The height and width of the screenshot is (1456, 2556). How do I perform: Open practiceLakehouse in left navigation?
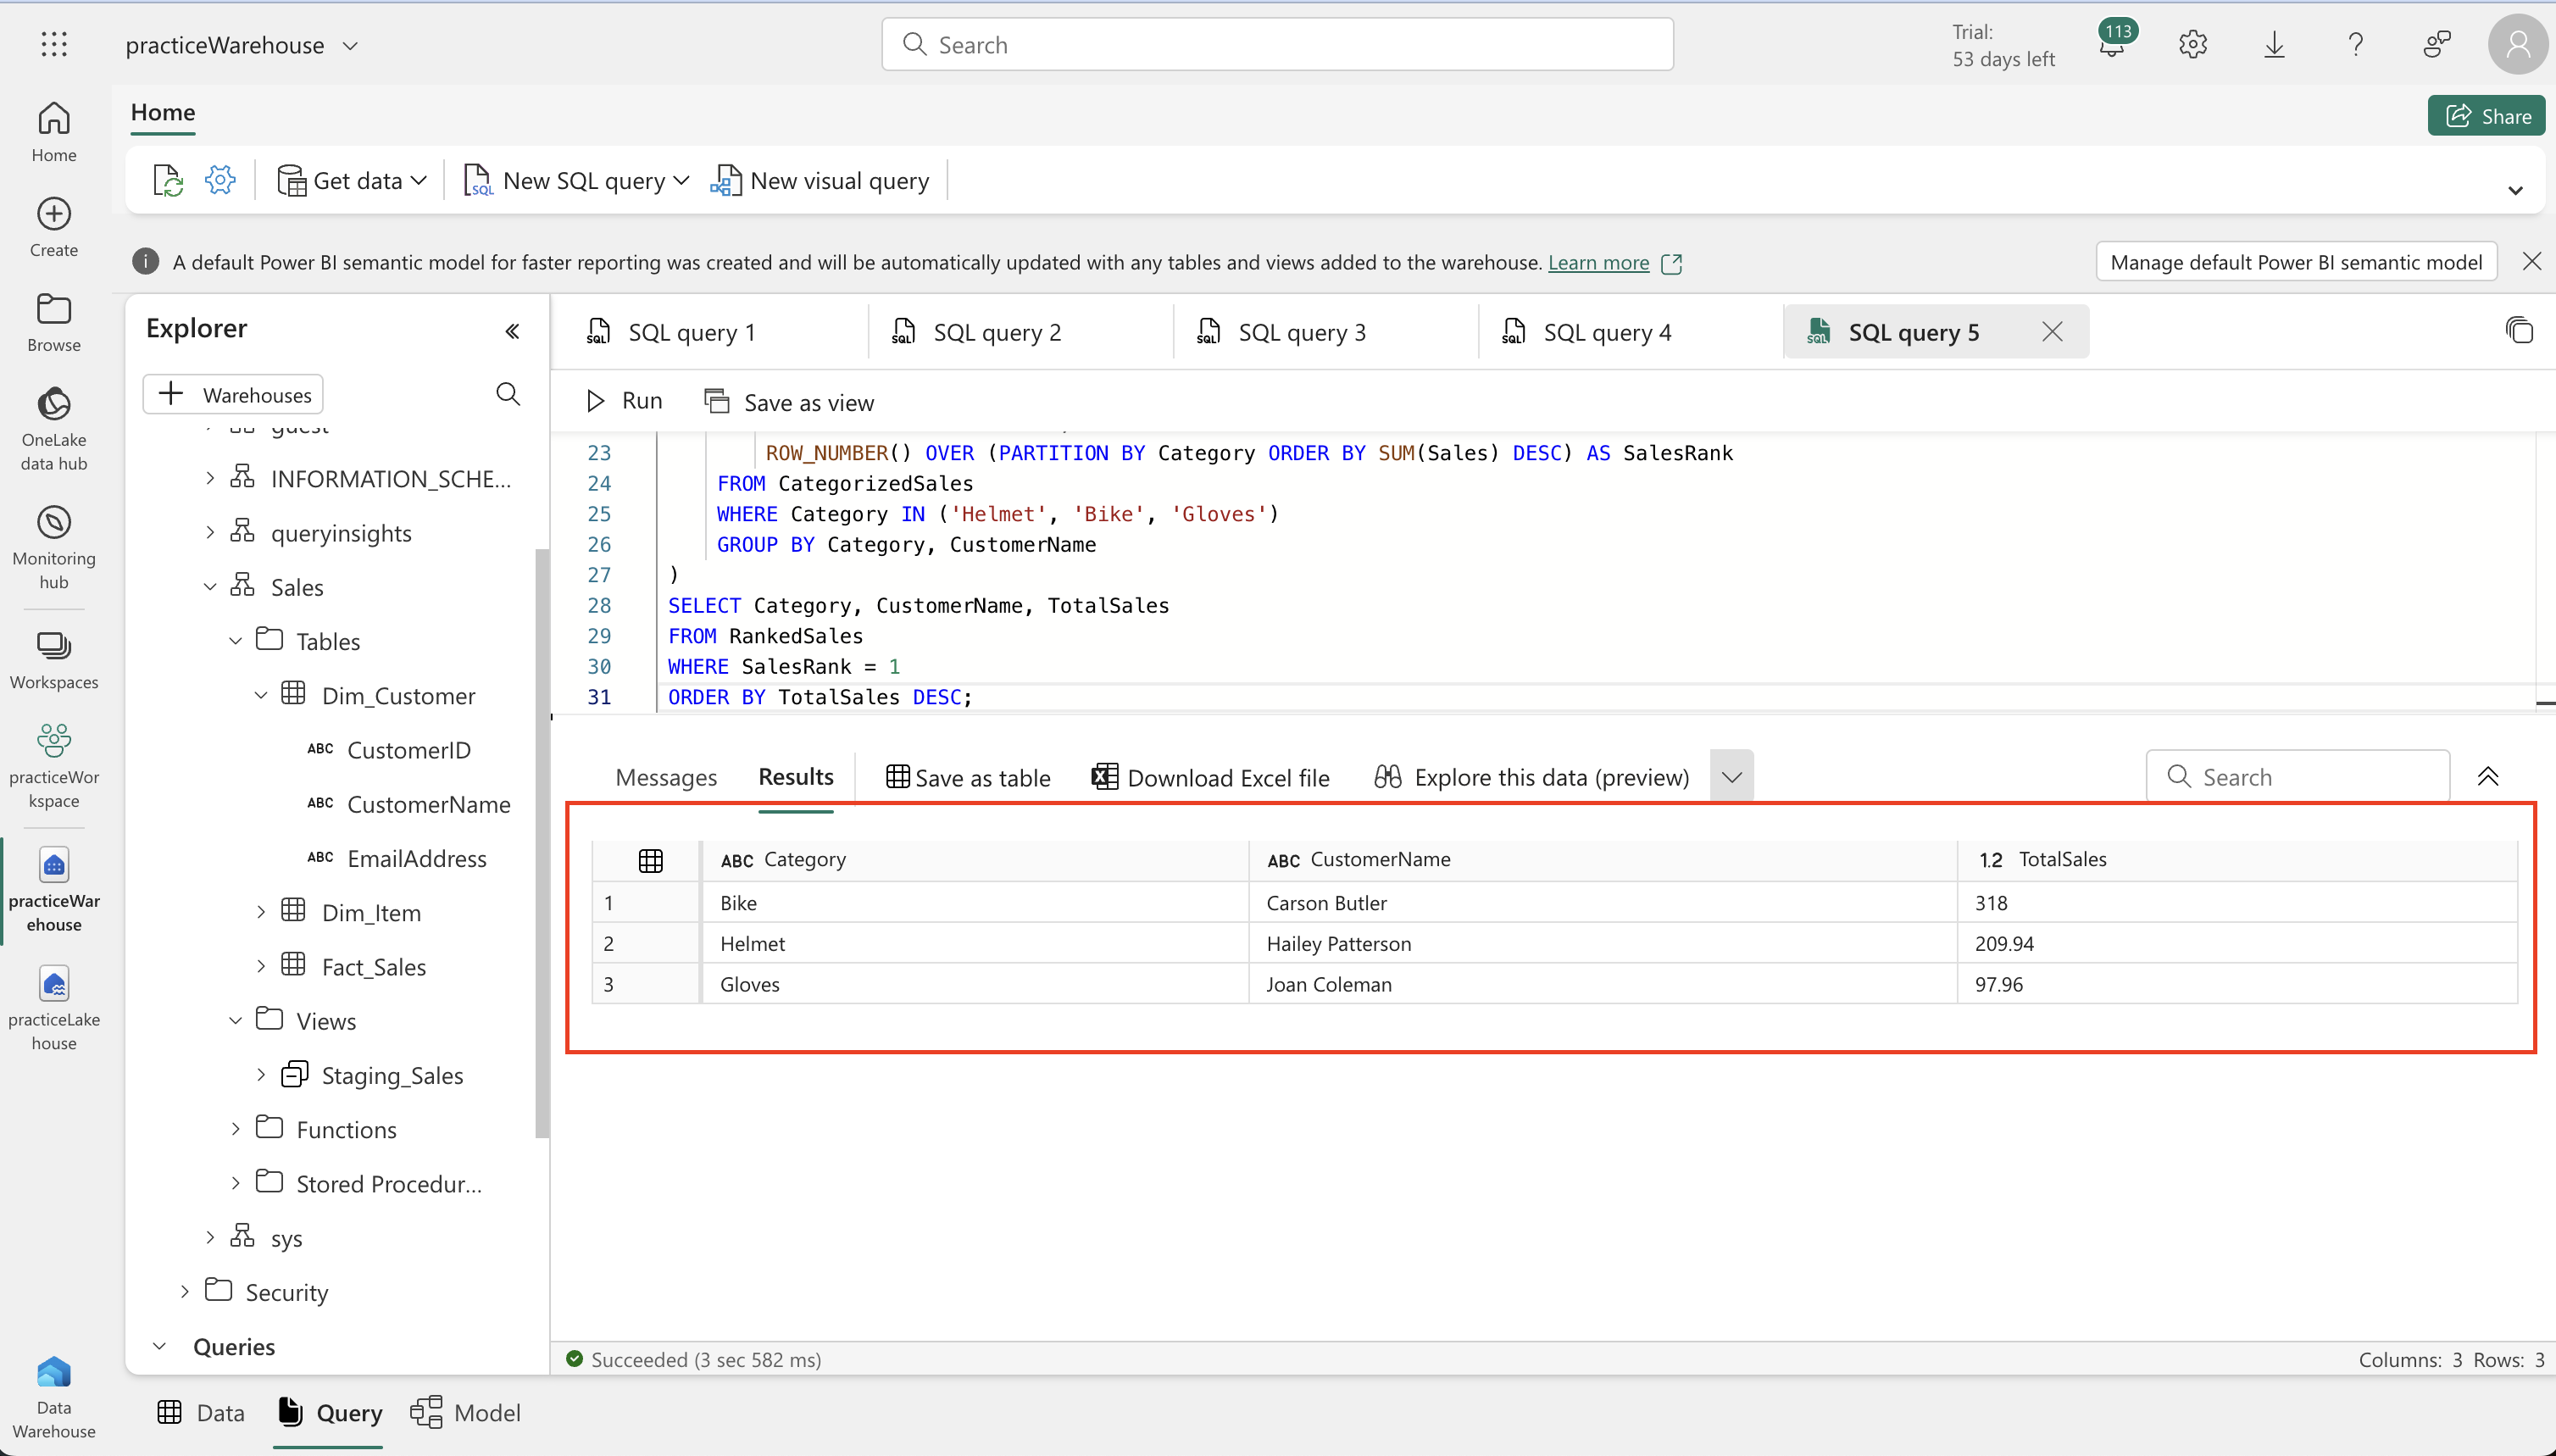tap(54, 1008)
